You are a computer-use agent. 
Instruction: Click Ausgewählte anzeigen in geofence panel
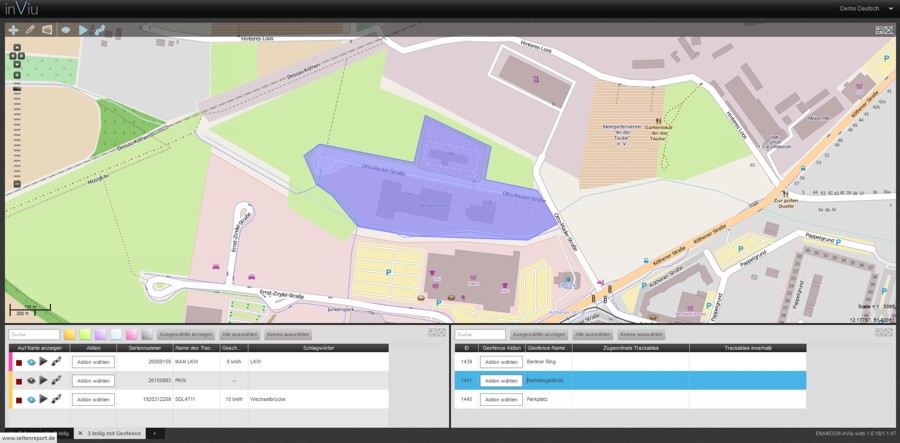(539, 334)
